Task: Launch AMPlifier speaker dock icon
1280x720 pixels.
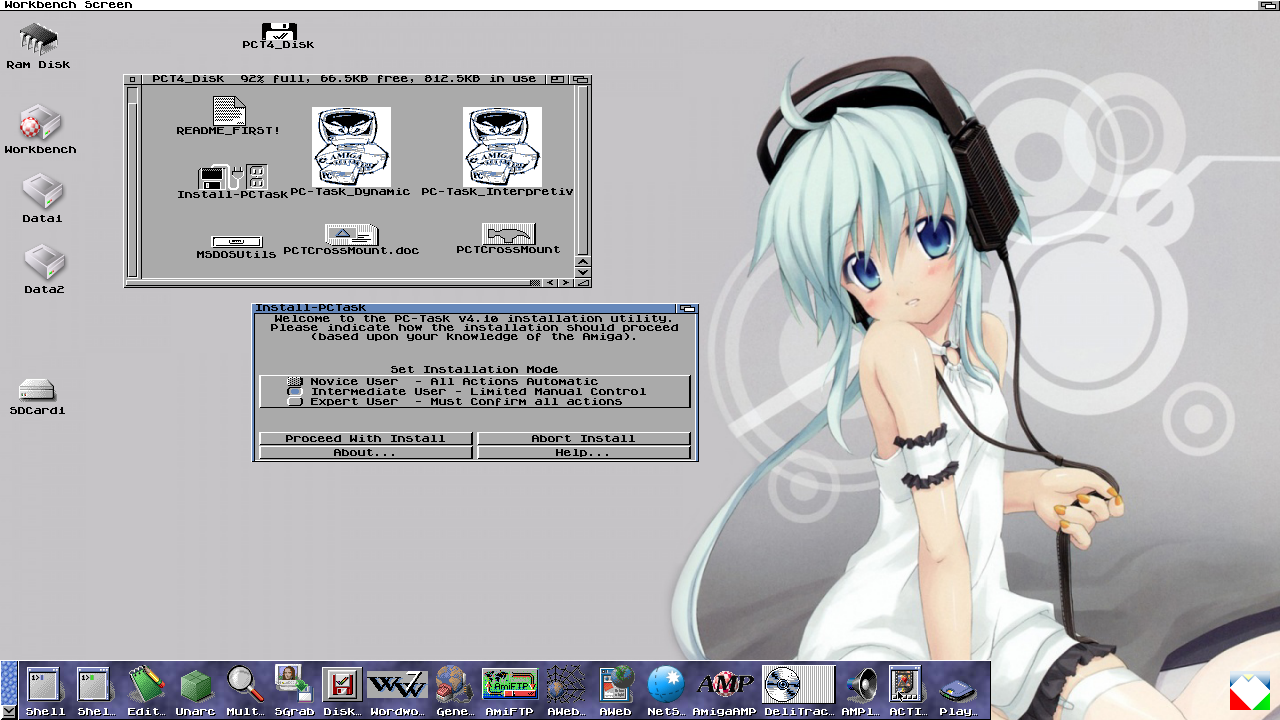Action: coord(860,691)
